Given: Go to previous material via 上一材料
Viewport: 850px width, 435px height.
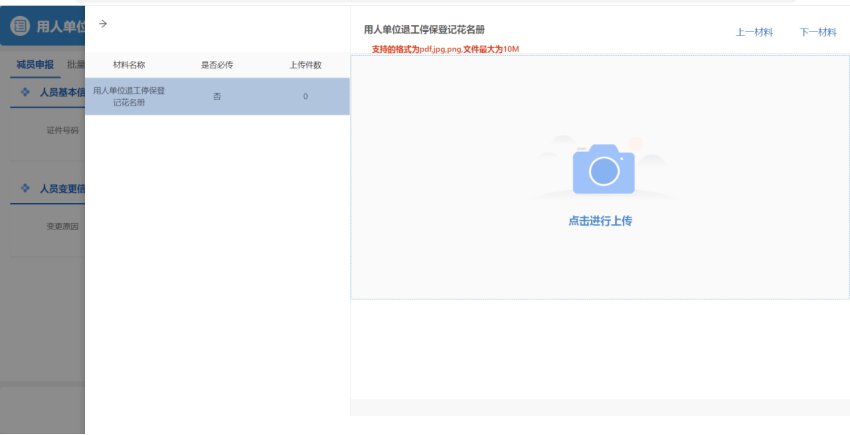Looking at the screenshot, I should coord(754,32).
